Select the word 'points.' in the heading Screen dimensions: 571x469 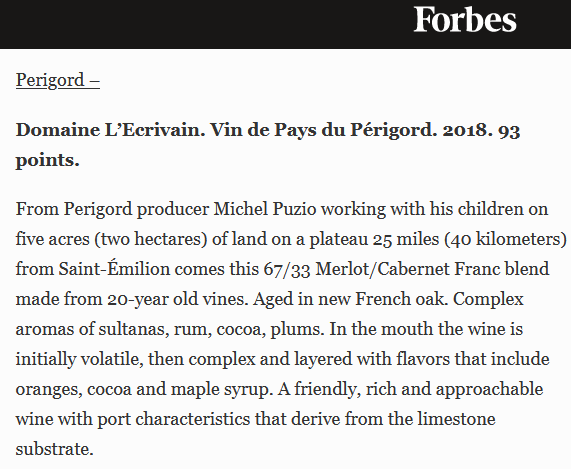tap(47, 160)
